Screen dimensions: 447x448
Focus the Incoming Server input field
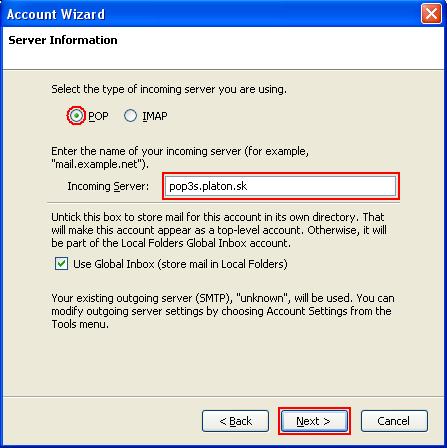281,186
